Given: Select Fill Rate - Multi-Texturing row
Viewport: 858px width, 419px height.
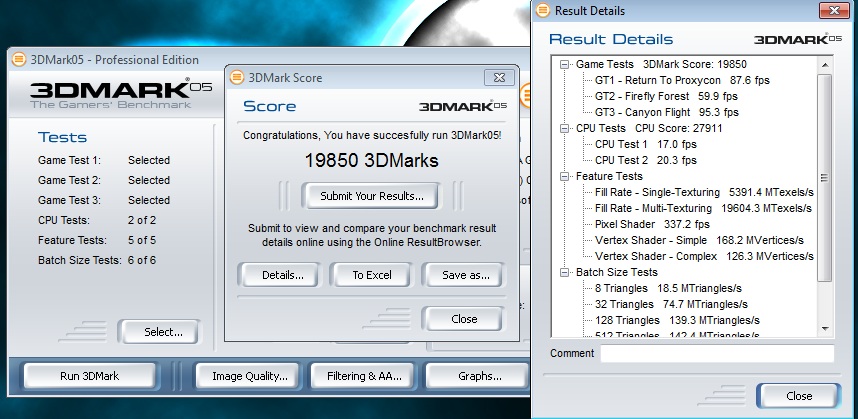Looking at the screenshot, I should (x=703, y=208).
